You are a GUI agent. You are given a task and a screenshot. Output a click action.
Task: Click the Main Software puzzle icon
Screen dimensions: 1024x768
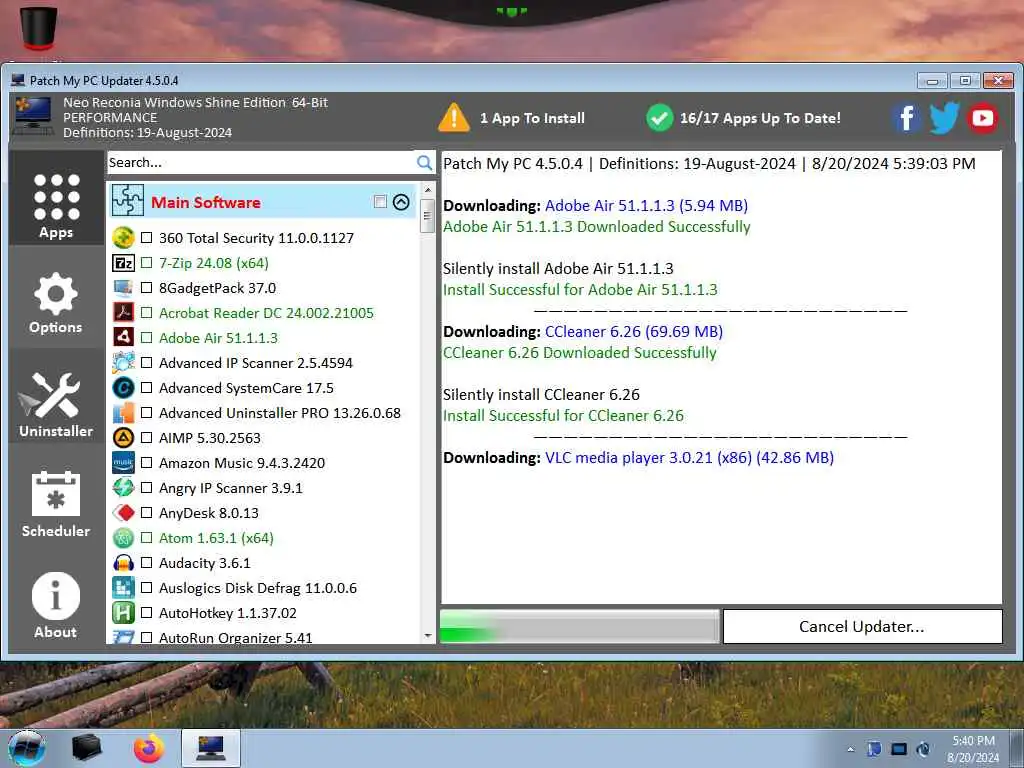click(x=127, y=200)
